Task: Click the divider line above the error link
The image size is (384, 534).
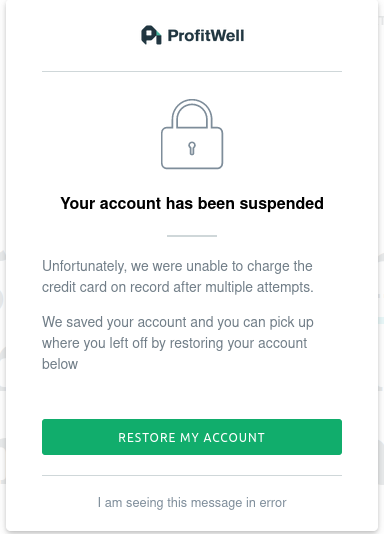Action: 192,475
